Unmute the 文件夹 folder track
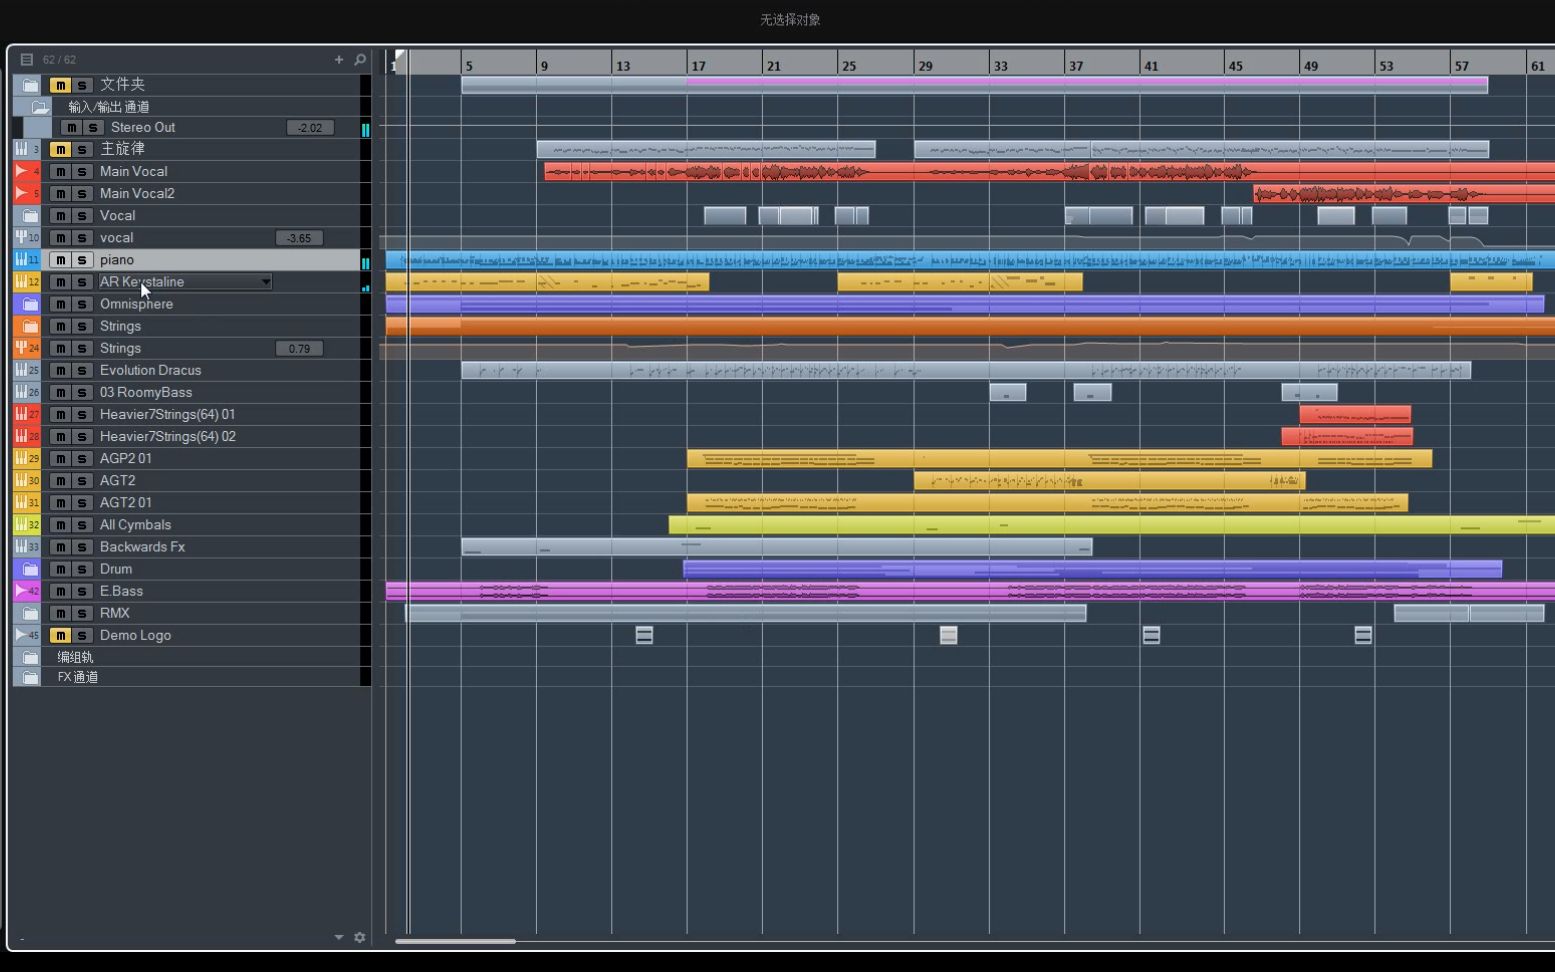Screen dimensions: 1555x972 pyautogui.click(x=60, y=85)
